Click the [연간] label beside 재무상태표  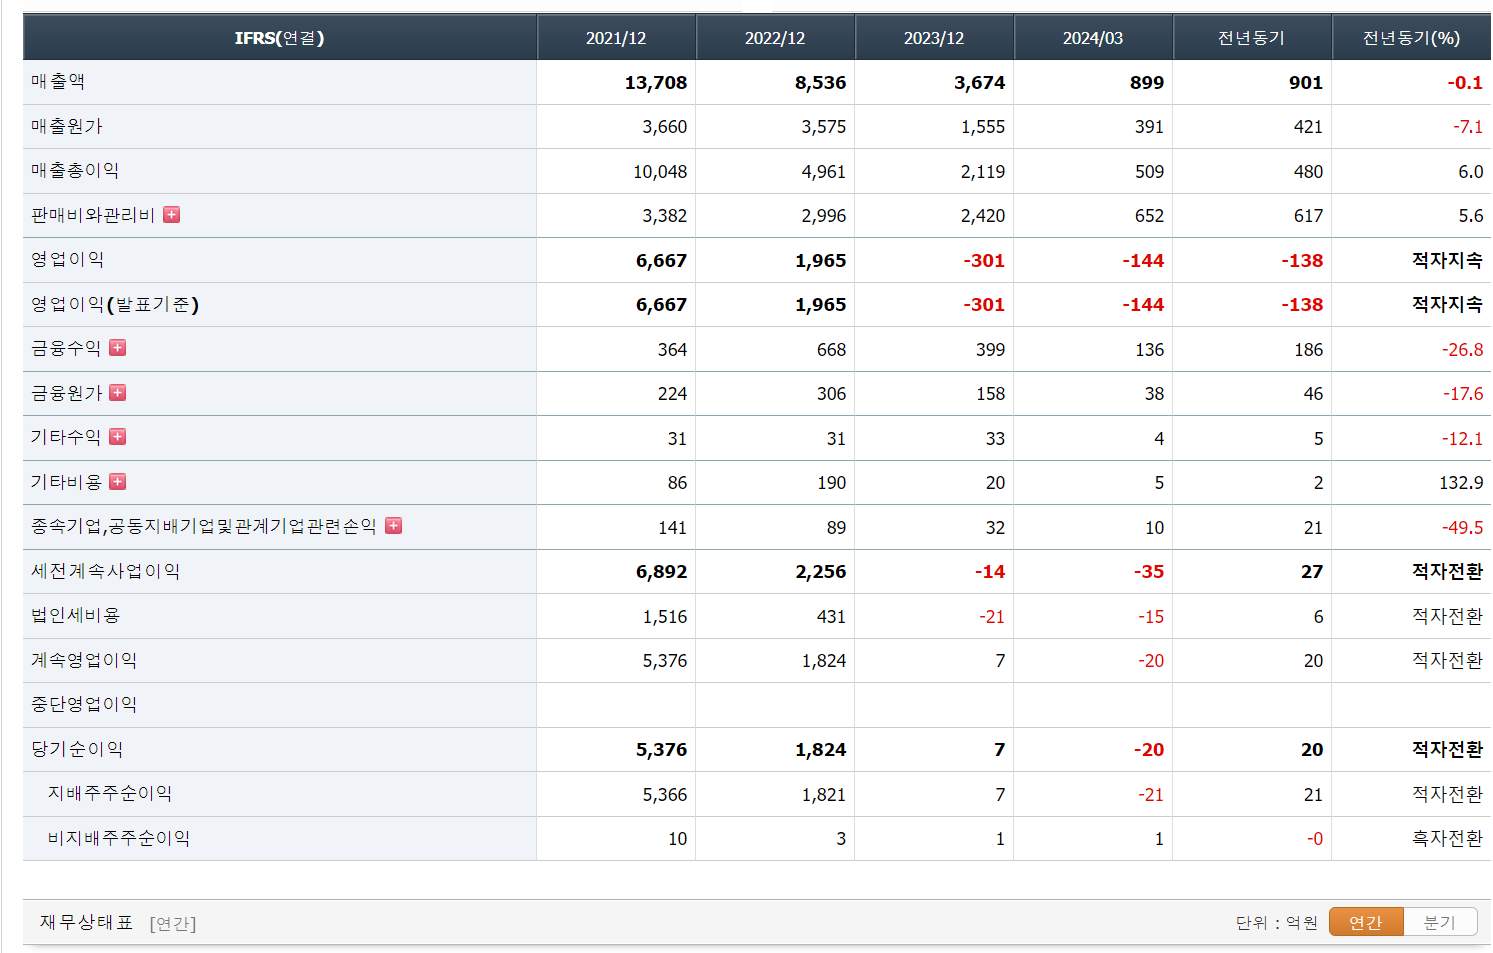[173, 923]
